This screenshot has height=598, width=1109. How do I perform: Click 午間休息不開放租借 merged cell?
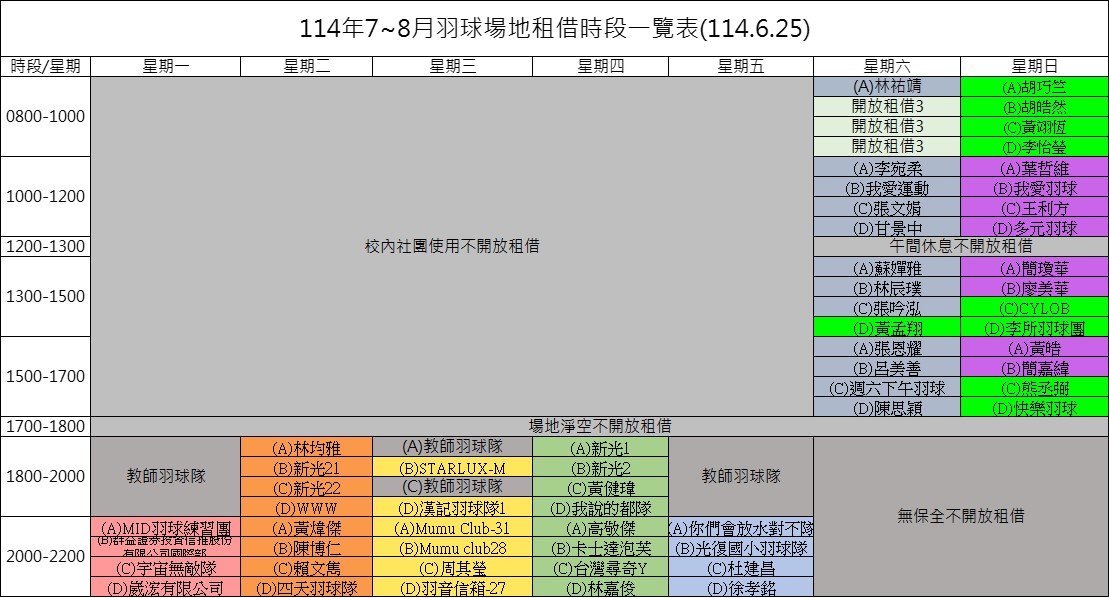click(x=960, y=246)
